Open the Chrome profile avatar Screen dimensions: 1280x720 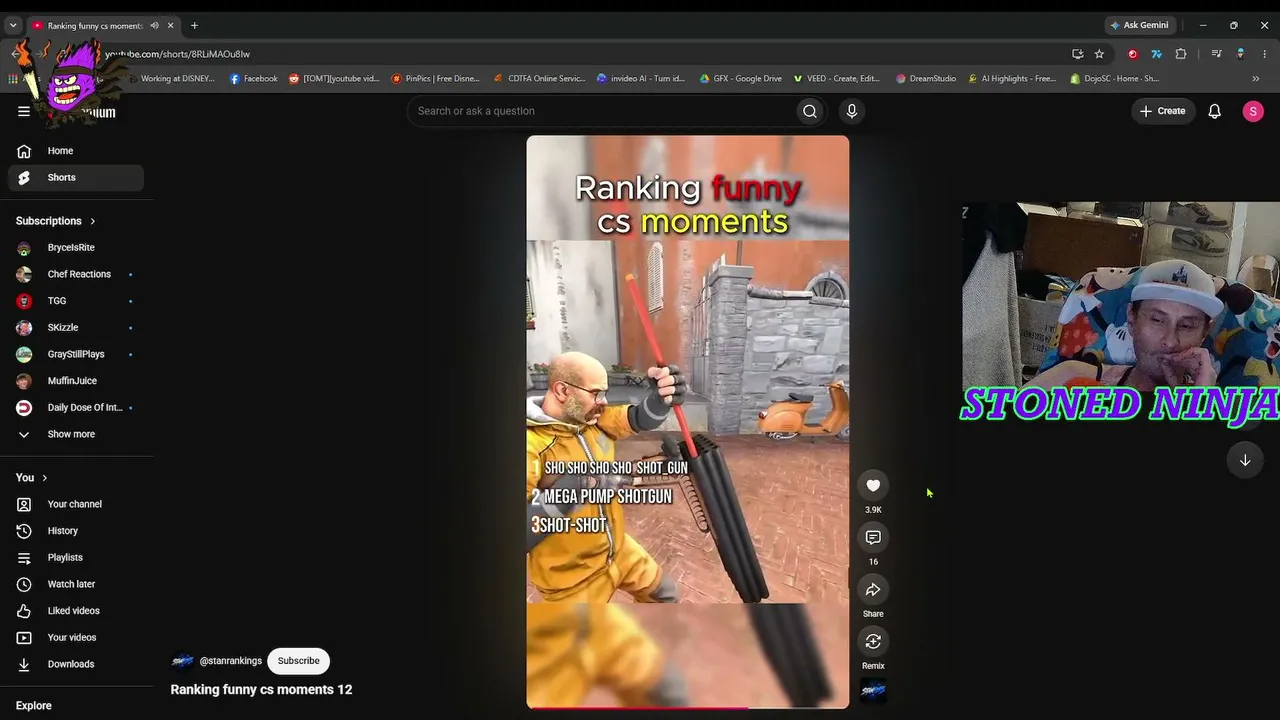click(x=1240, y=54)
